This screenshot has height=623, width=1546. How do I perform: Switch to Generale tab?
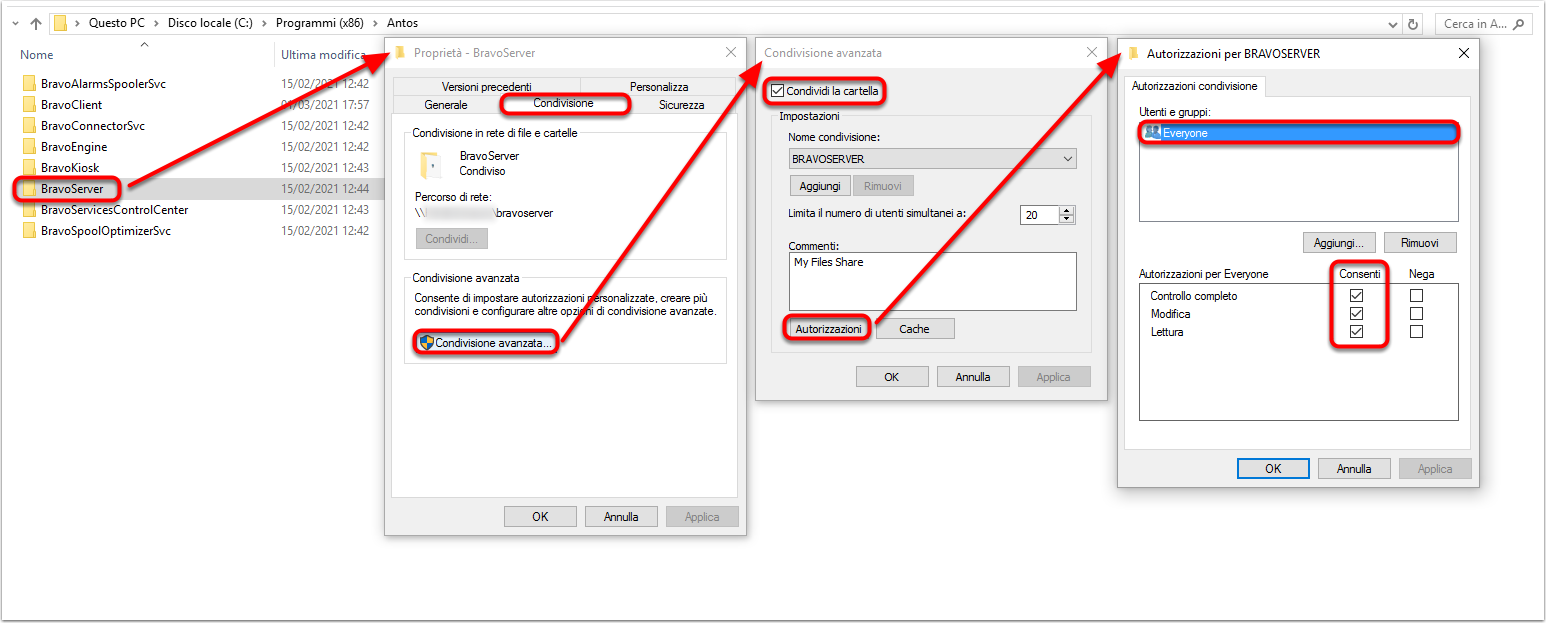(446, 104)
